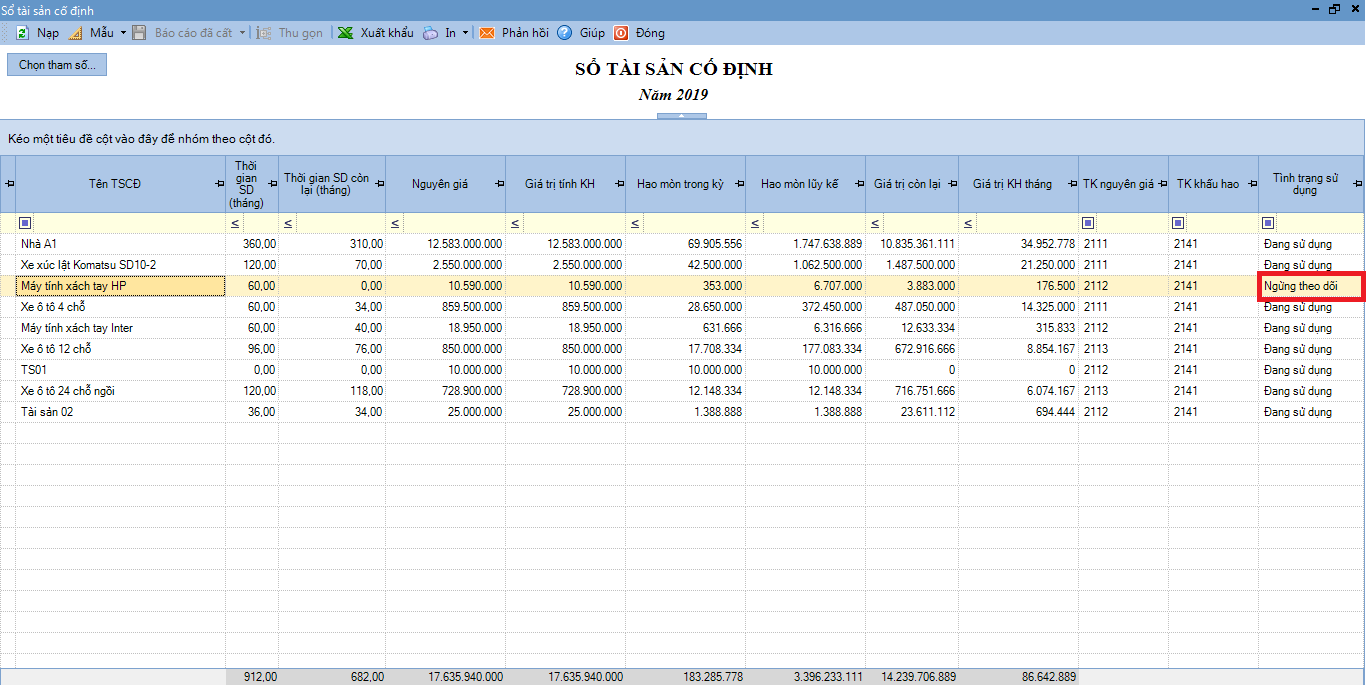This screenshot has height=686, width=1366.
Task: Pin the TK nguyên giá column
Action: (1162, 184)
